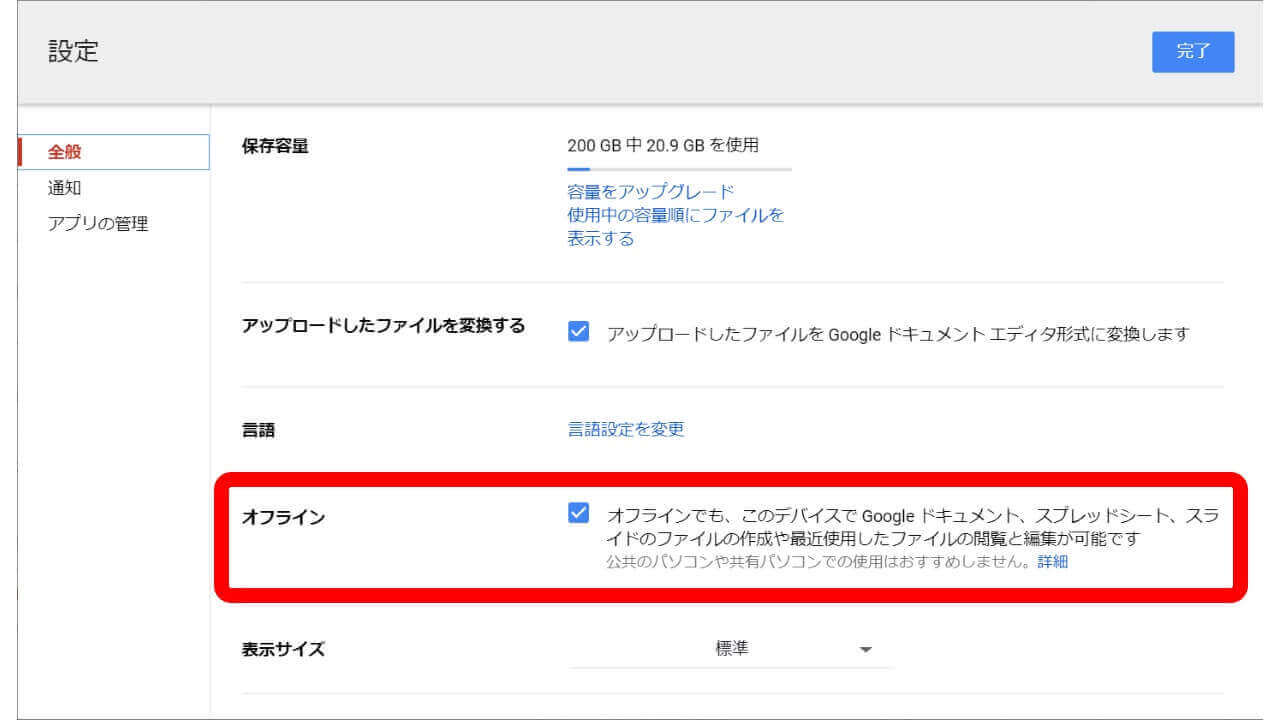Screen dimensions: 1280x720
Task: Click the 保存容量 heading label
Action: tap(275, 146)
